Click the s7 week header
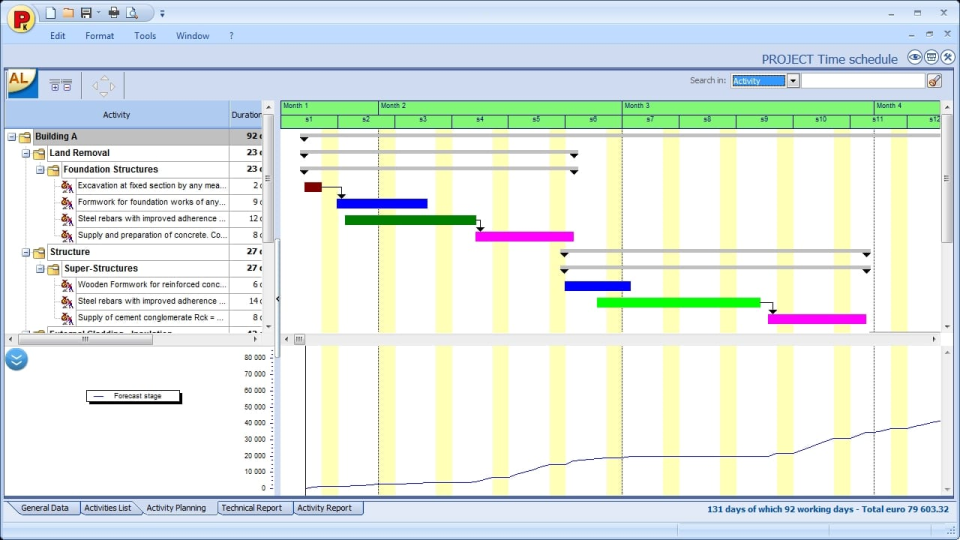 click(x=650, y=120)
